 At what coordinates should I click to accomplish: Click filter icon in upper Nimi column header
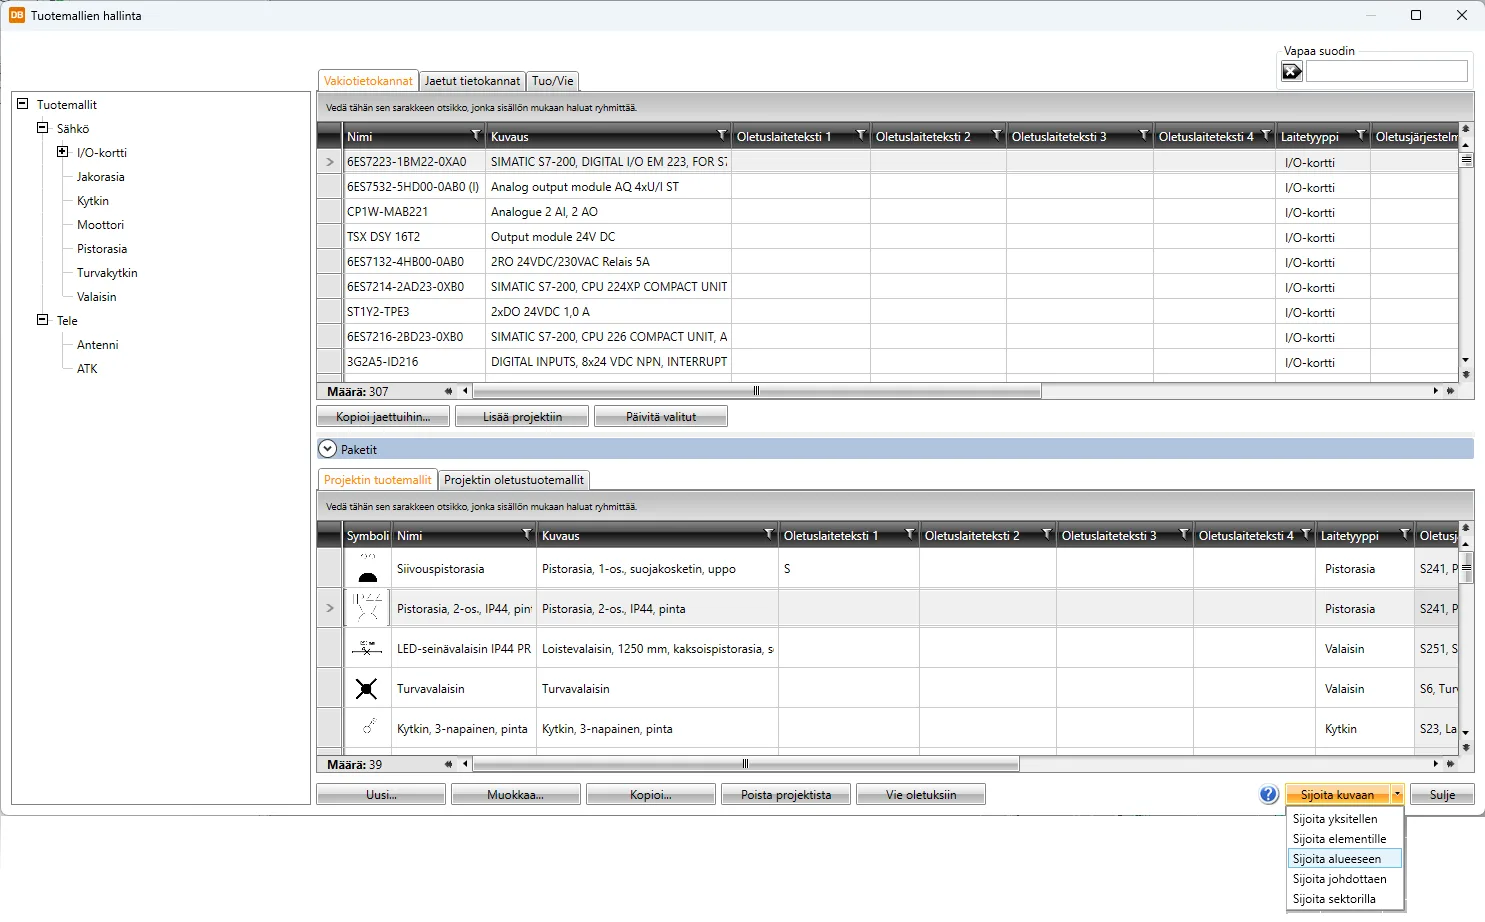point(476,136)
